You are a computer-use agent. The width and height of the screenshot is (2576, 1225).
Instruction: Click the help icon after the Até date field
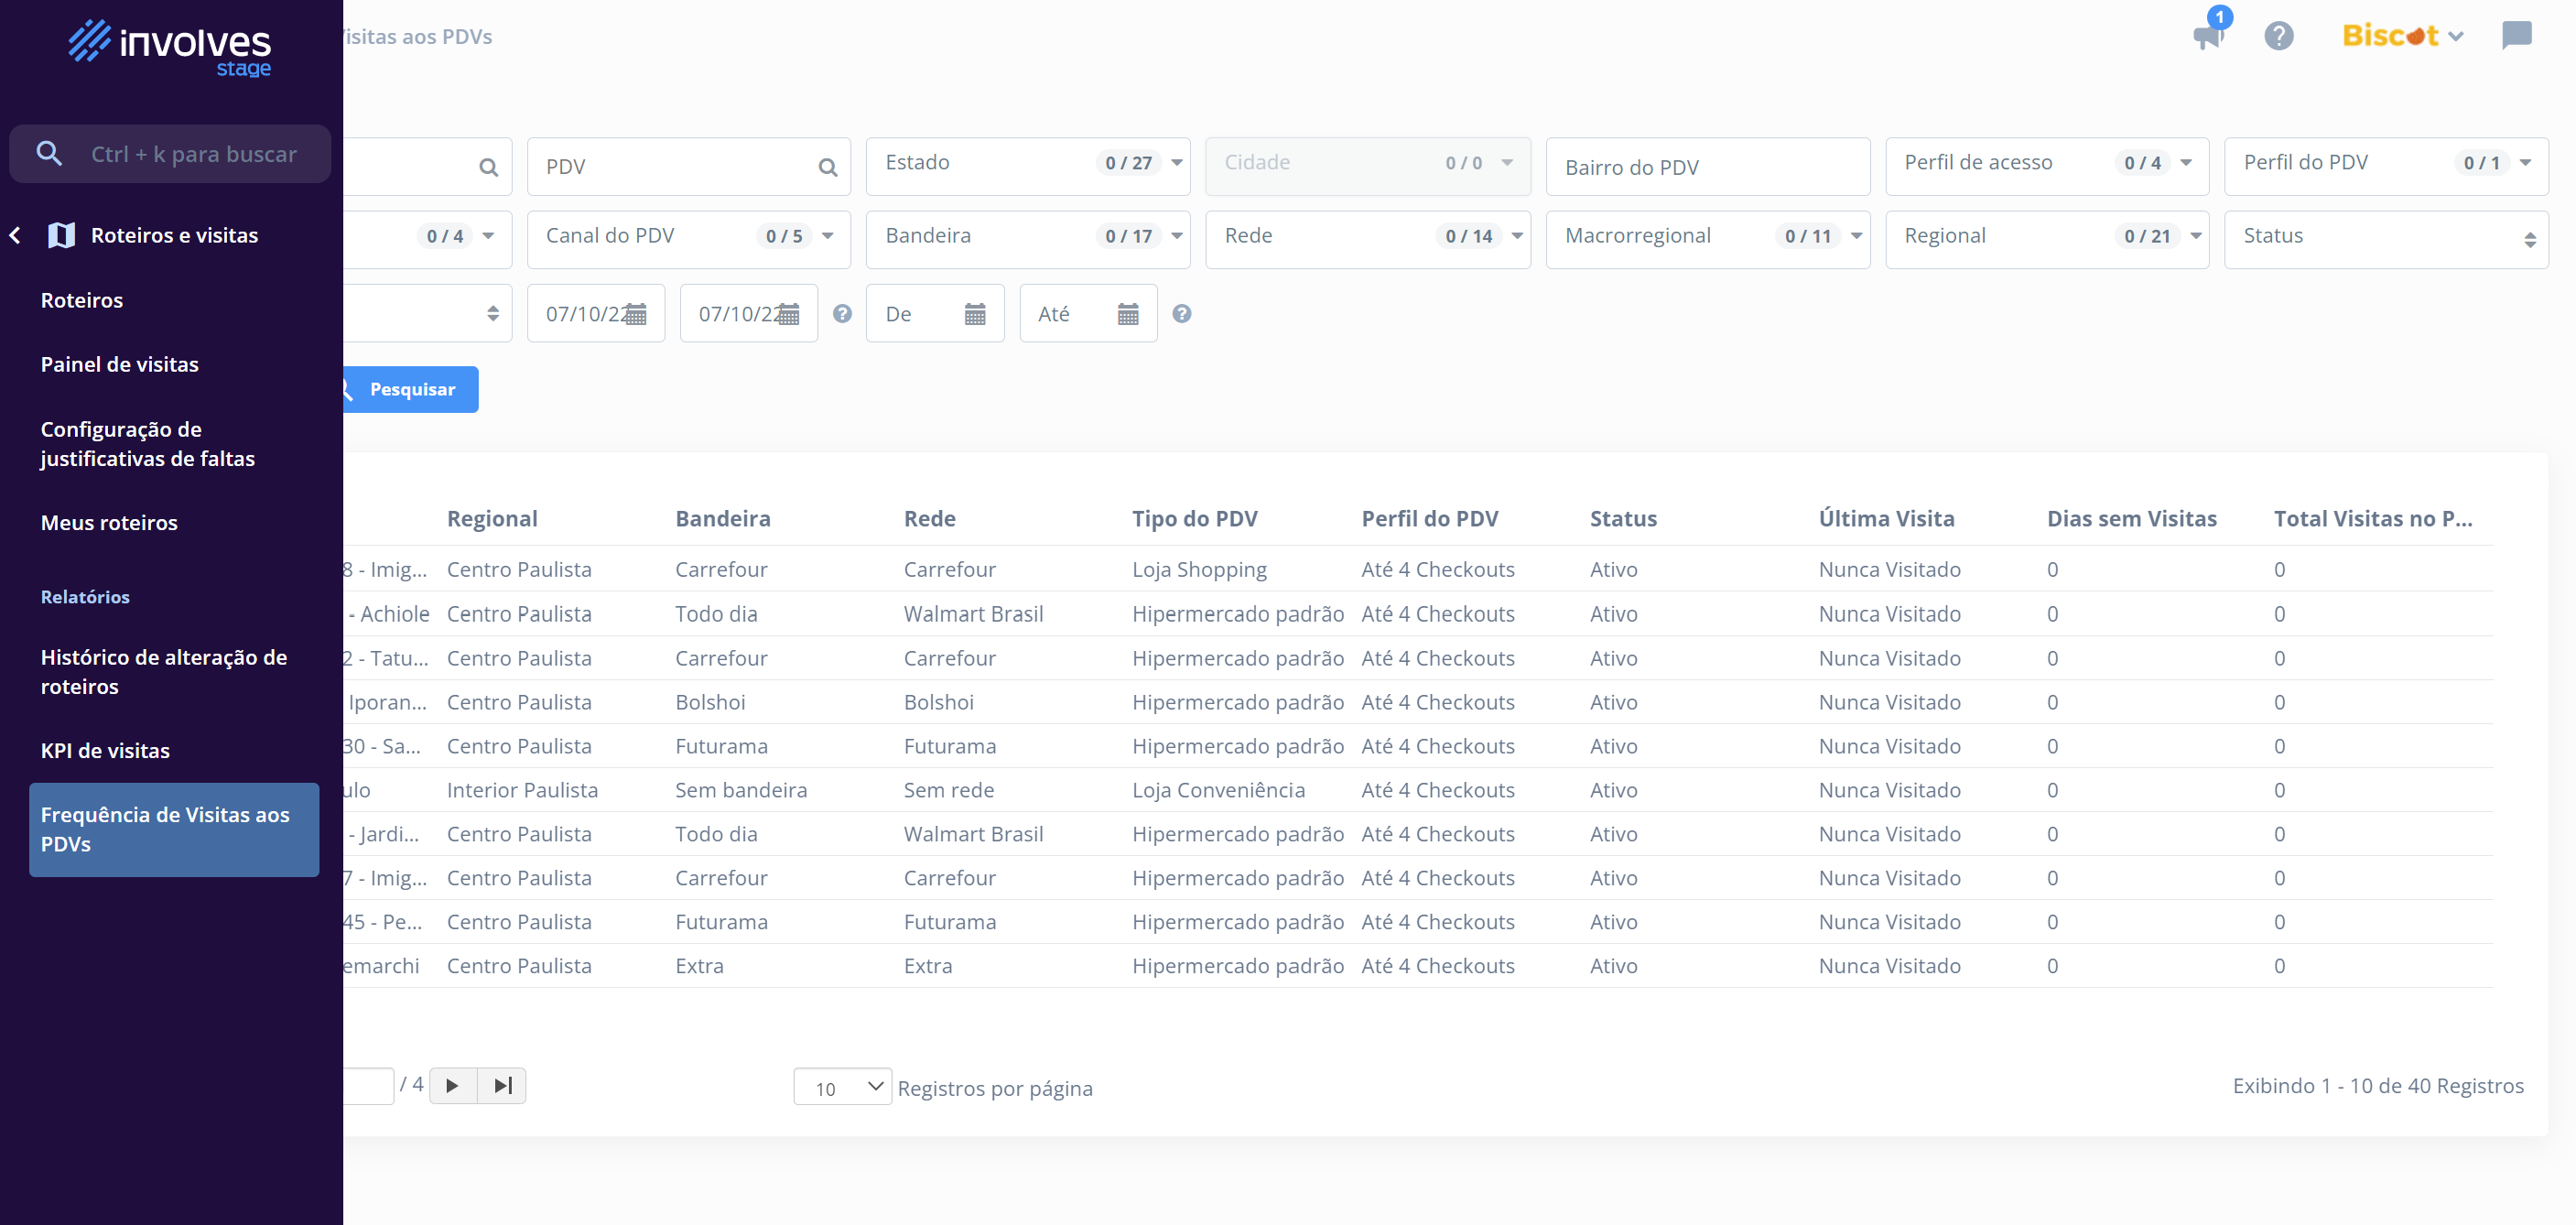point(1181,314)
